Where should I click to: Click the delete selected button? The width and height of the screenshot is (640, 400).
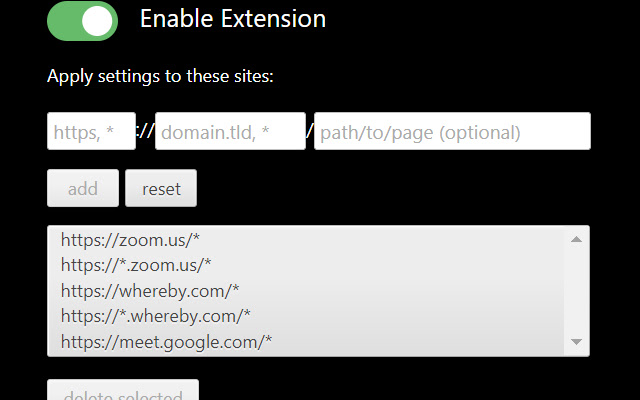click(123, 392)
